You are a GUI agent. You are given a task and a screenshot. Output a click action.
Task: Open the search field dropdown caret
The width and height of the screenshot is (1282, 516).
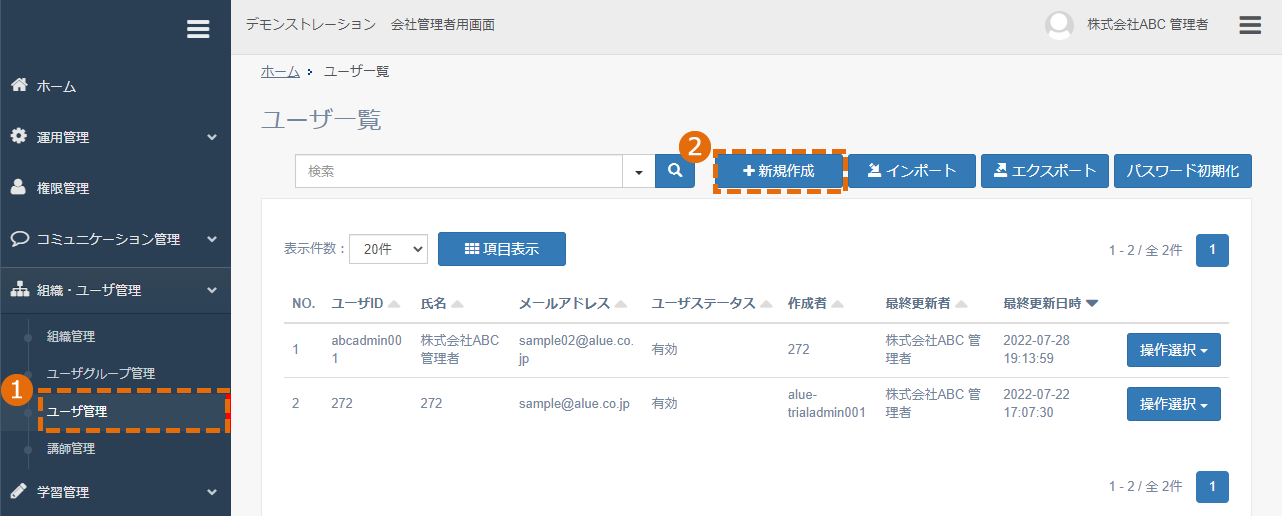point(638,171)
